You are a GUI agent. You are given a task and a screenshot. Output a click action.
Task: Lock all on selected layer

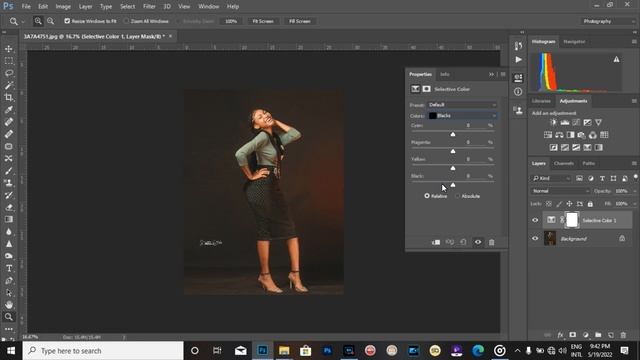tap(590, 204)
